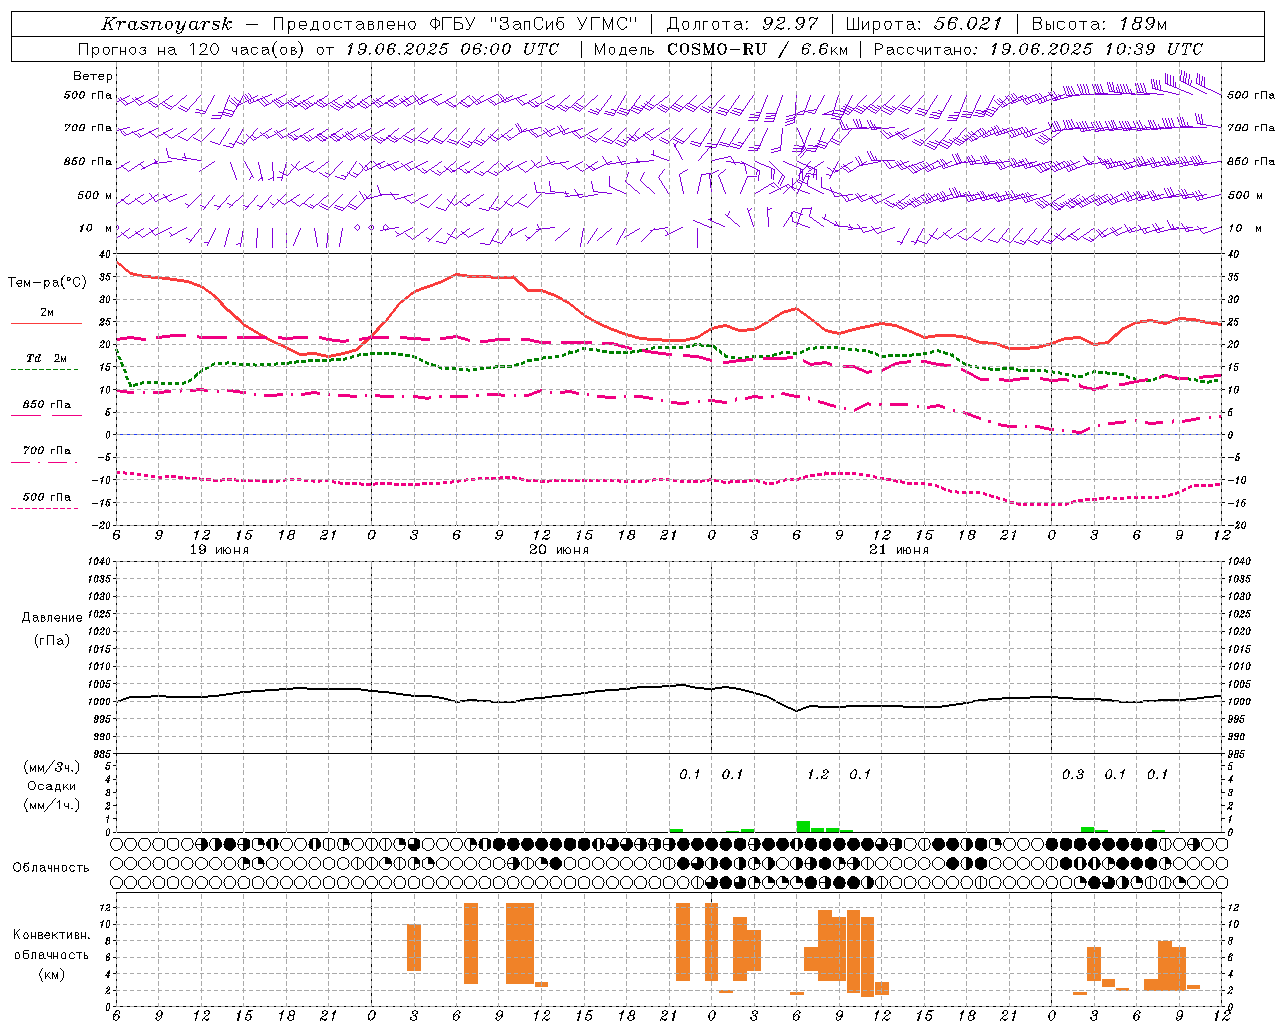Image resolution: width=1280 pixels, height=1024 pixels.
Task: Click the '21 июня' date label
Action: tap(899, 550)
